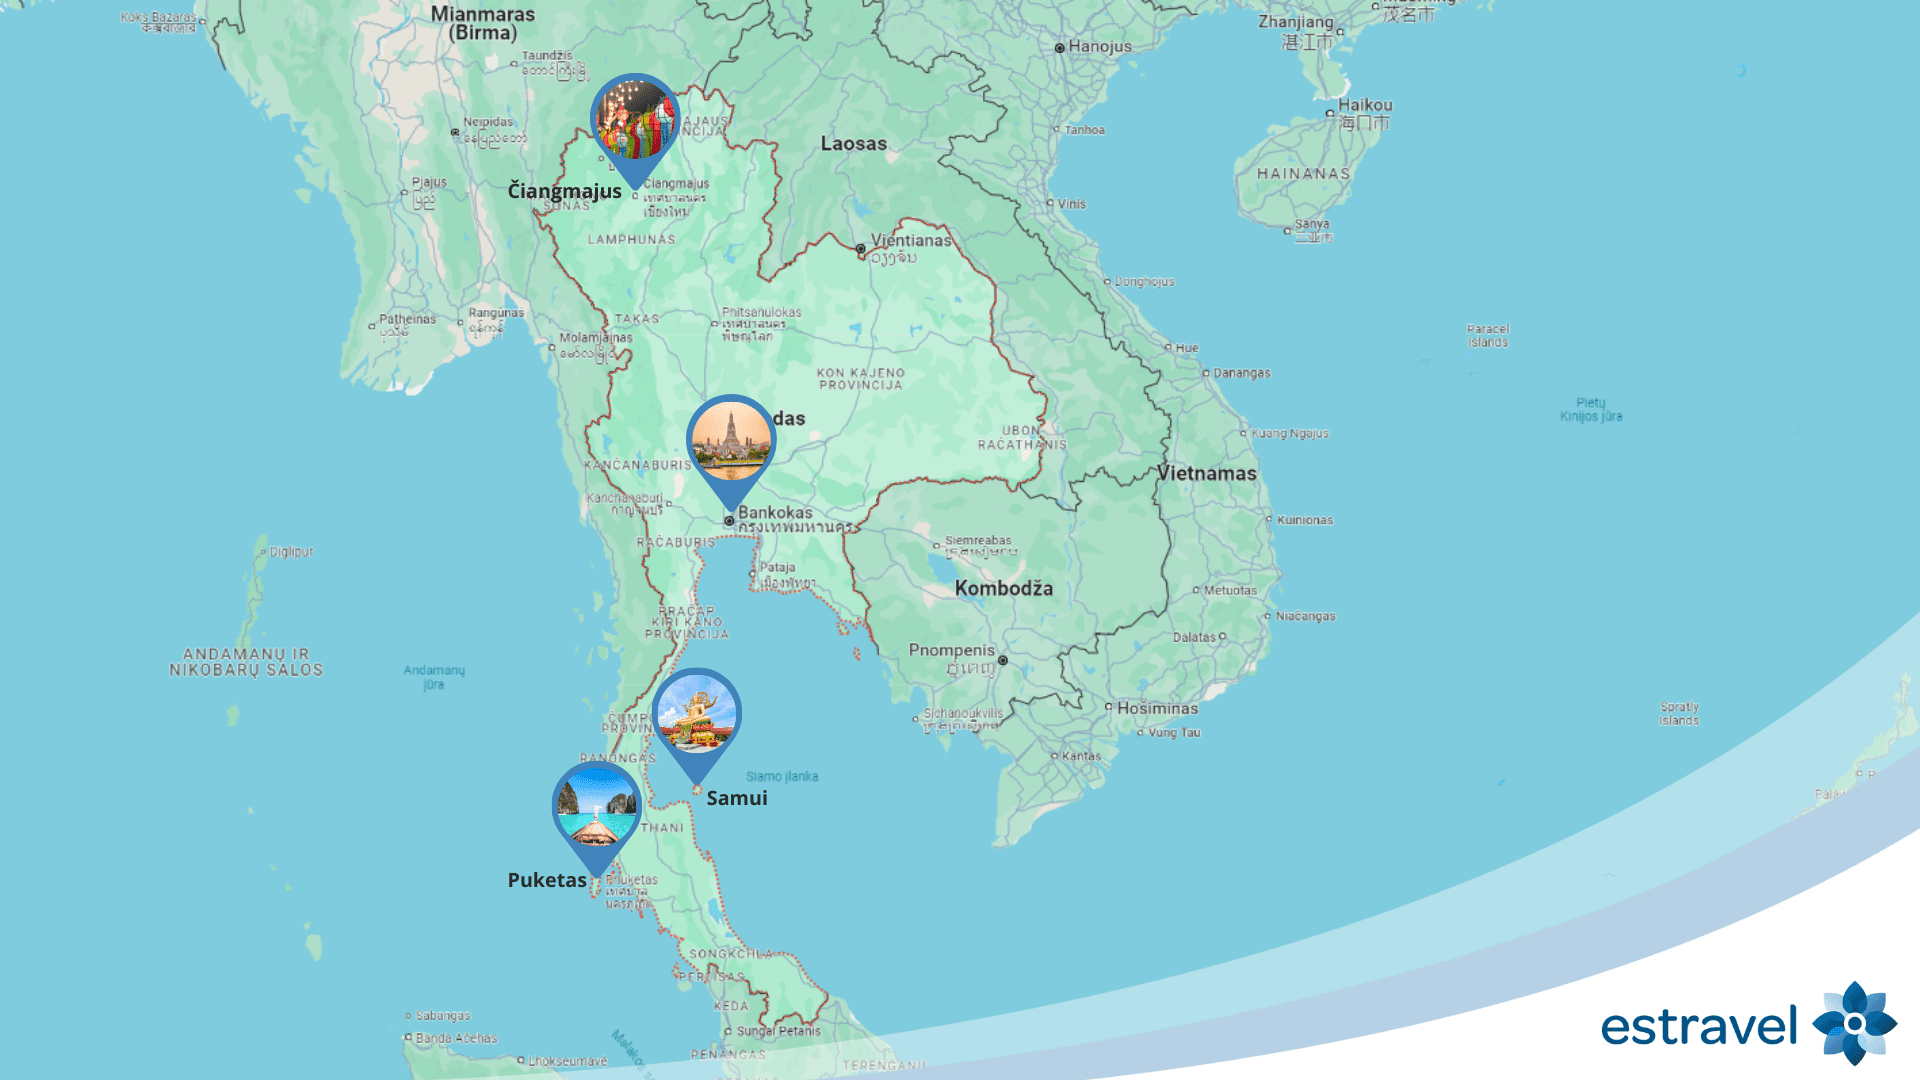Click the estravel flower logo icon

[x=1854, y=1023]
